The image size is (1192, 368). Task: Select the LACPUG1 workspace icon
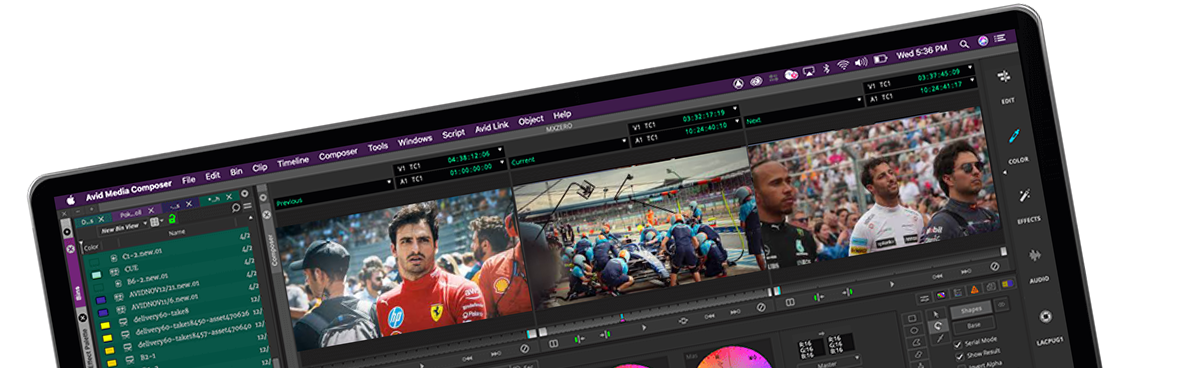pos(1045,316)
